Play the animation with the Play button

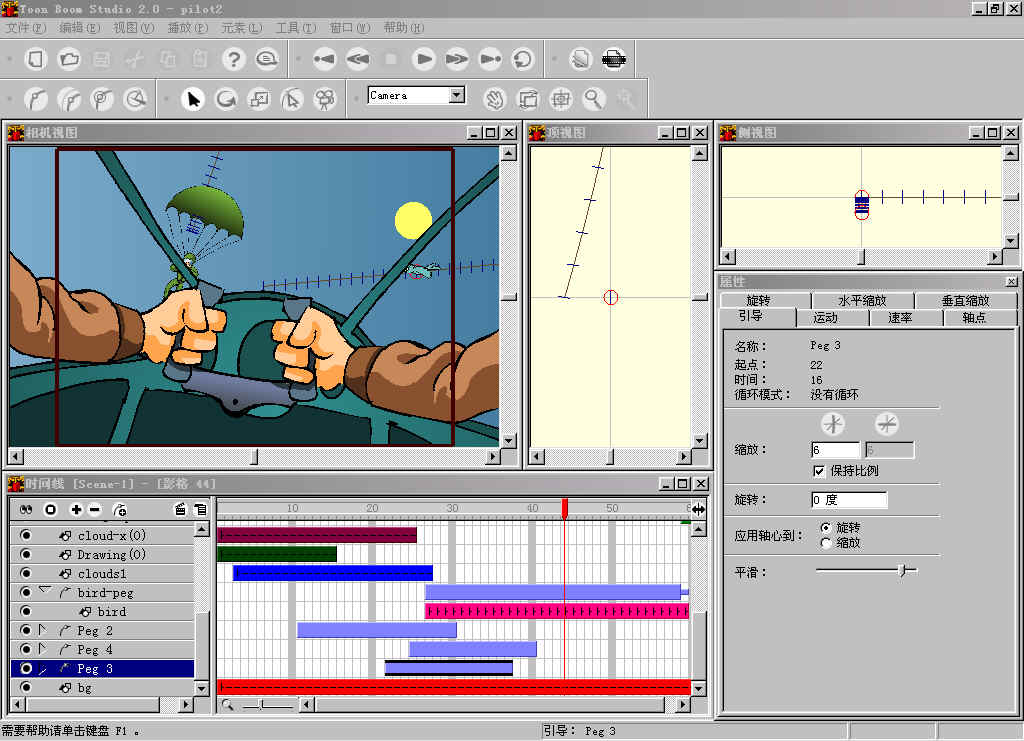click(x=424, y=59)
